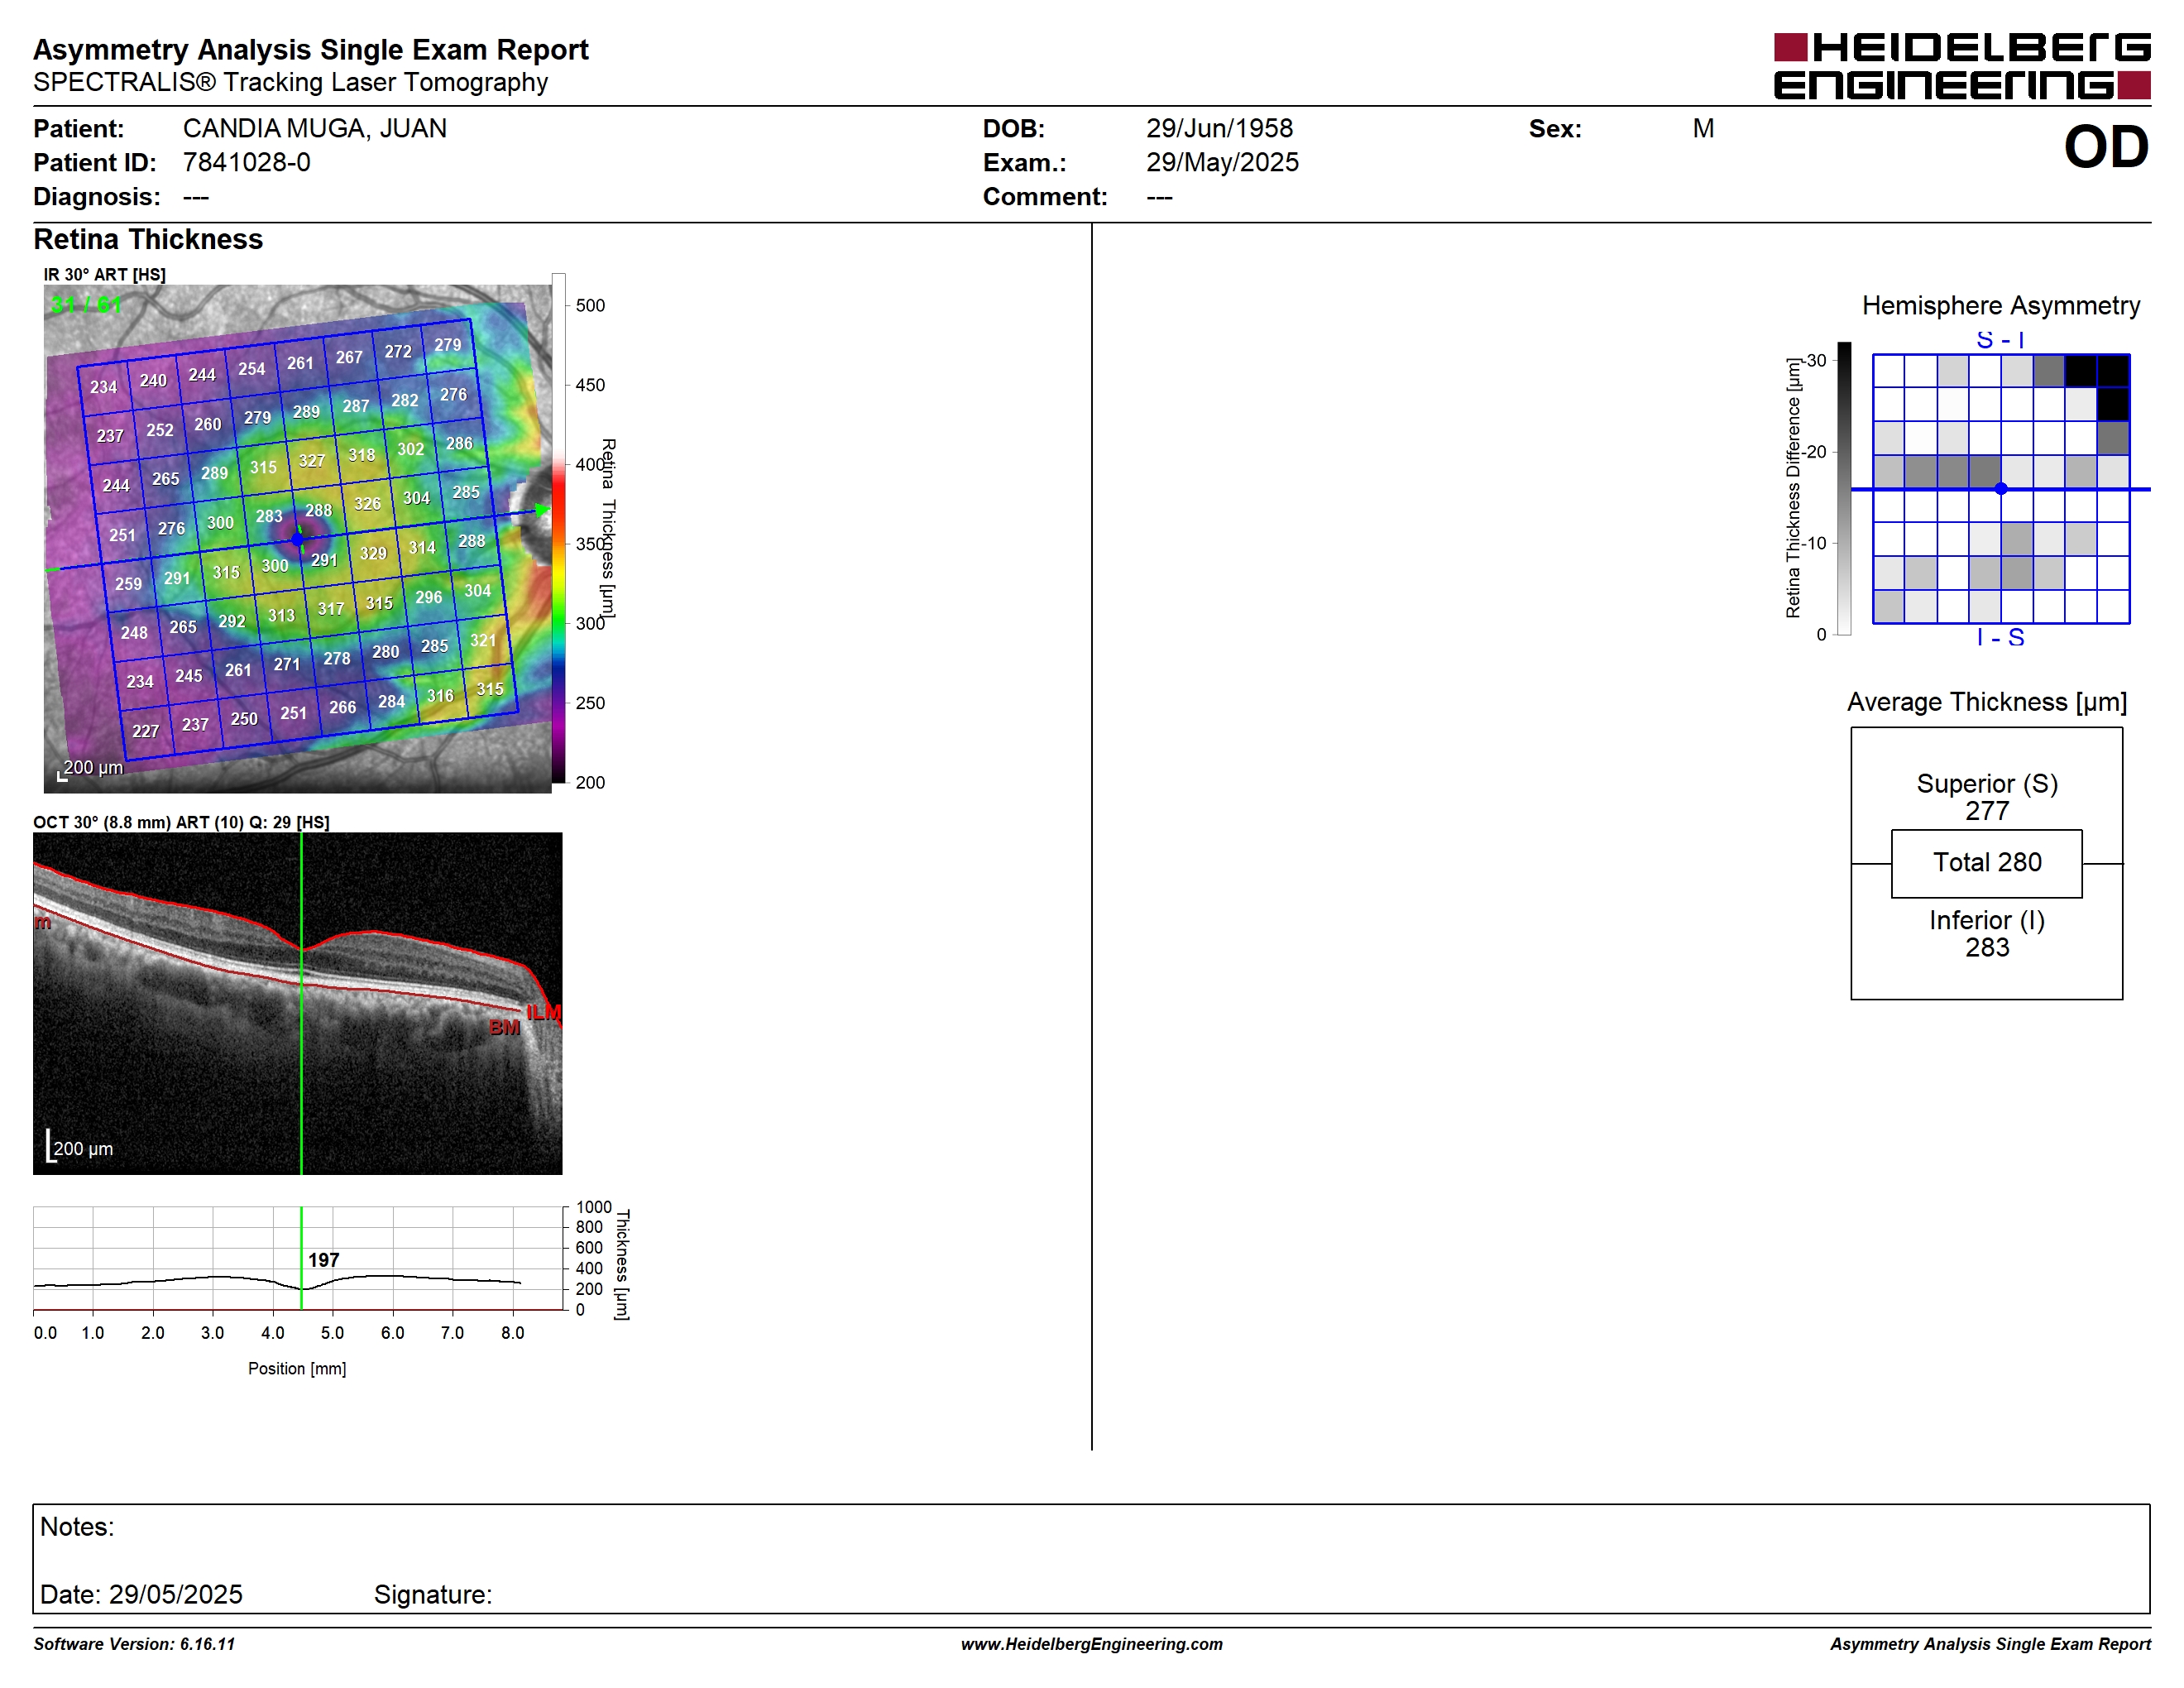Click thickness grid cell 327
This screenshot has height=1688, width=2184.
coord(312,461)
